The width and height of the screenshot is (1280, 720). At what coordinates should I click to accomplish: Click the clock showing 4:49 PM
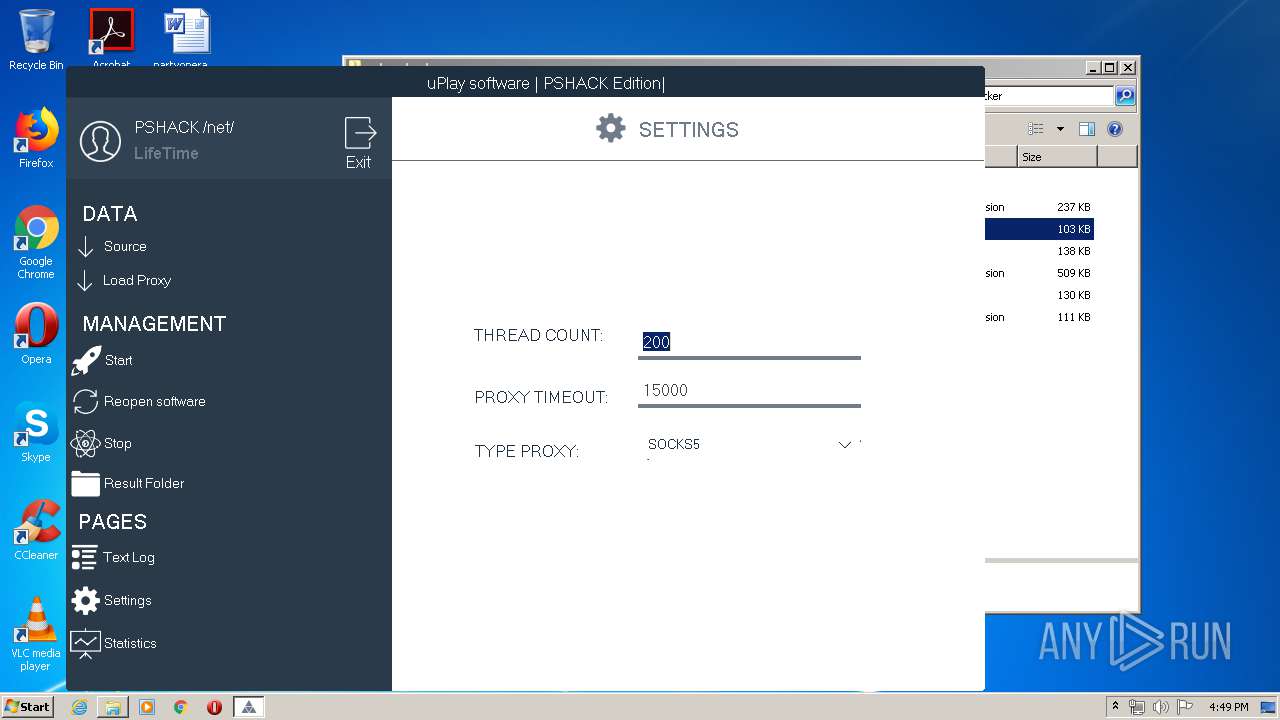(1228, 707)
